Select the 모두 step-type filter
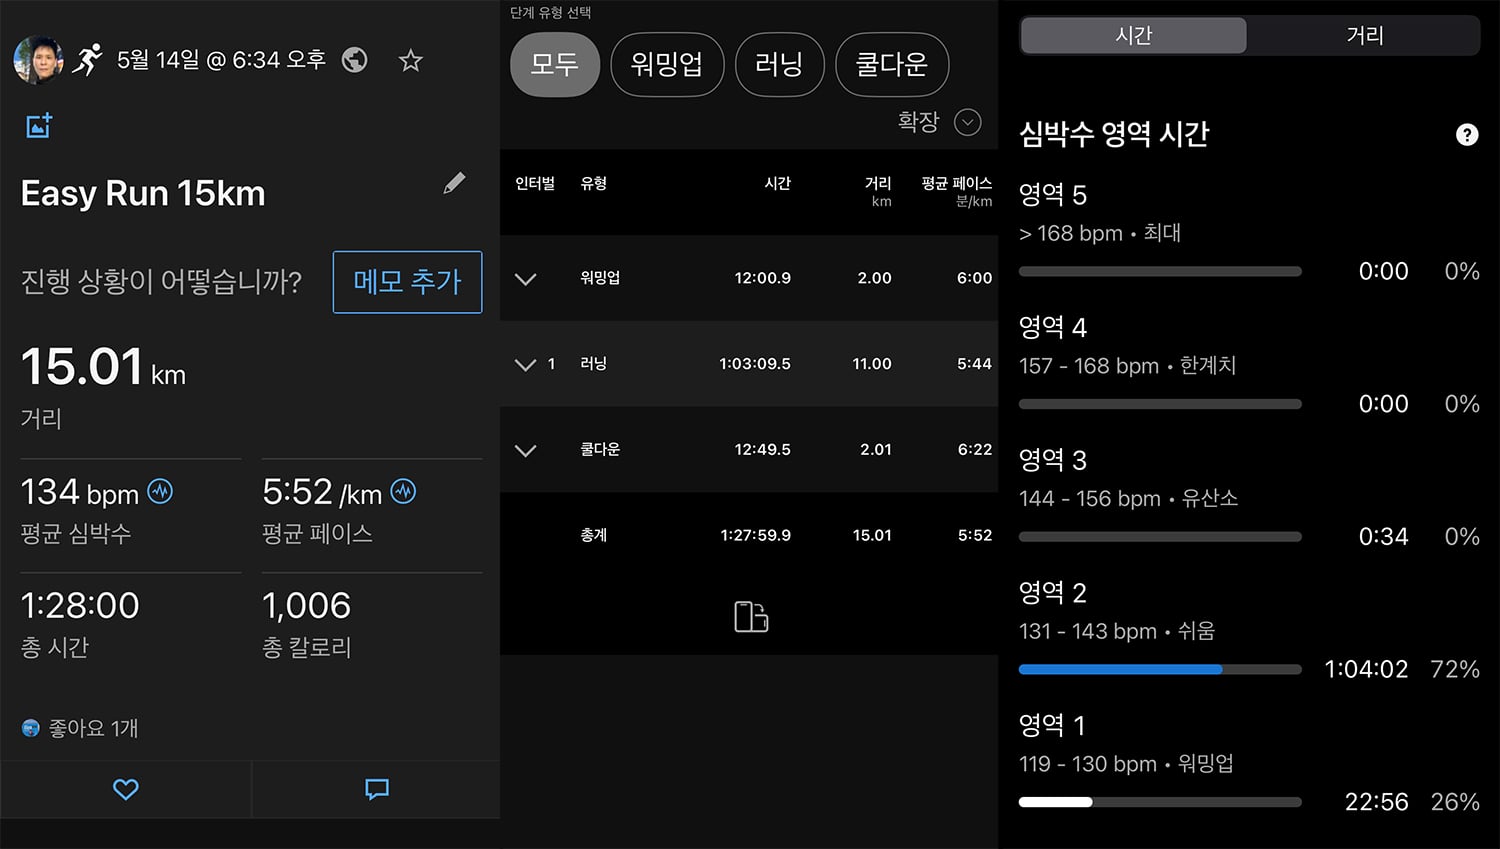The width and height of the screenshot is (1500, 849). click(555, 65)
